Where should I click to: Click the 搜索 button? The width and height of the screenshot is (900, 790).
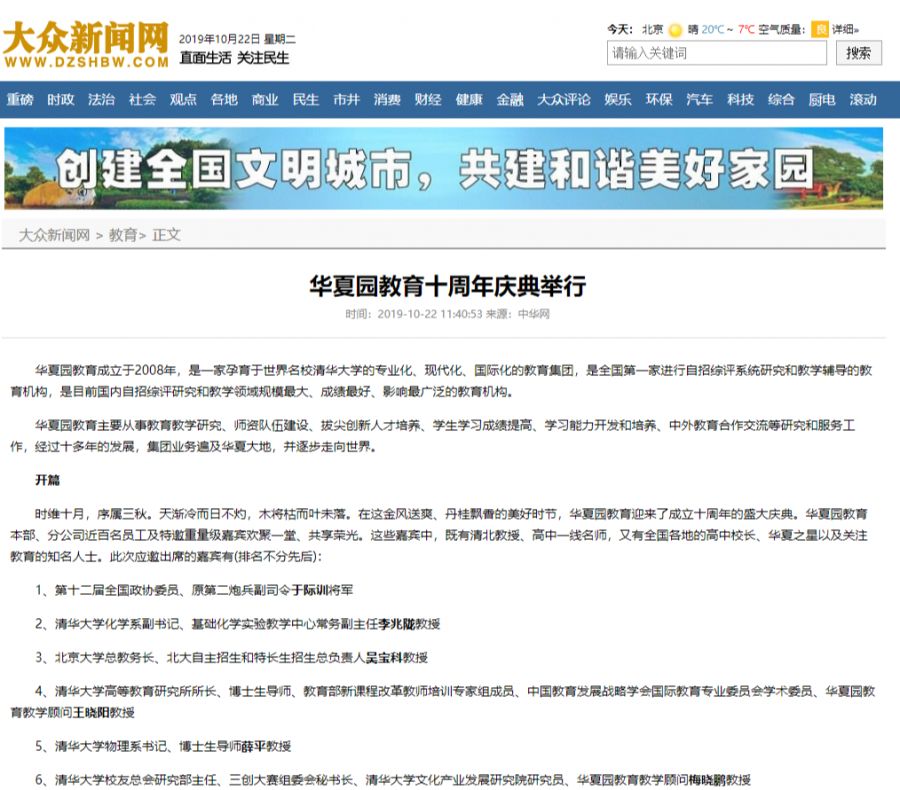click(859, 53)
